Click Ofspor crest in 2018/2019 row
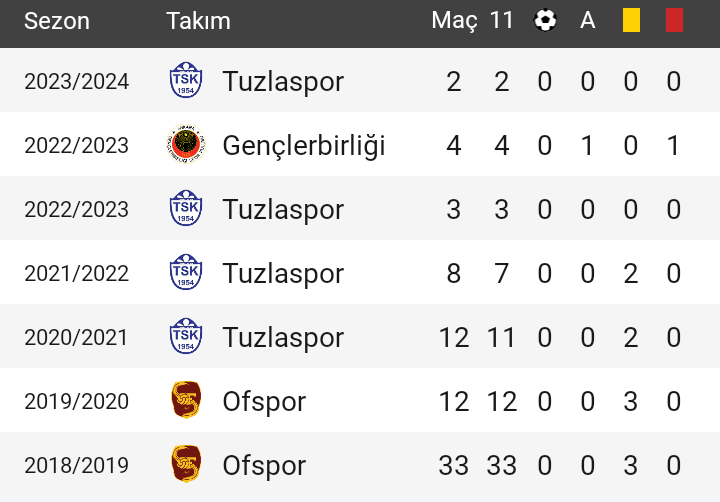This screenshot has height=502, width=720. (186, 464)
